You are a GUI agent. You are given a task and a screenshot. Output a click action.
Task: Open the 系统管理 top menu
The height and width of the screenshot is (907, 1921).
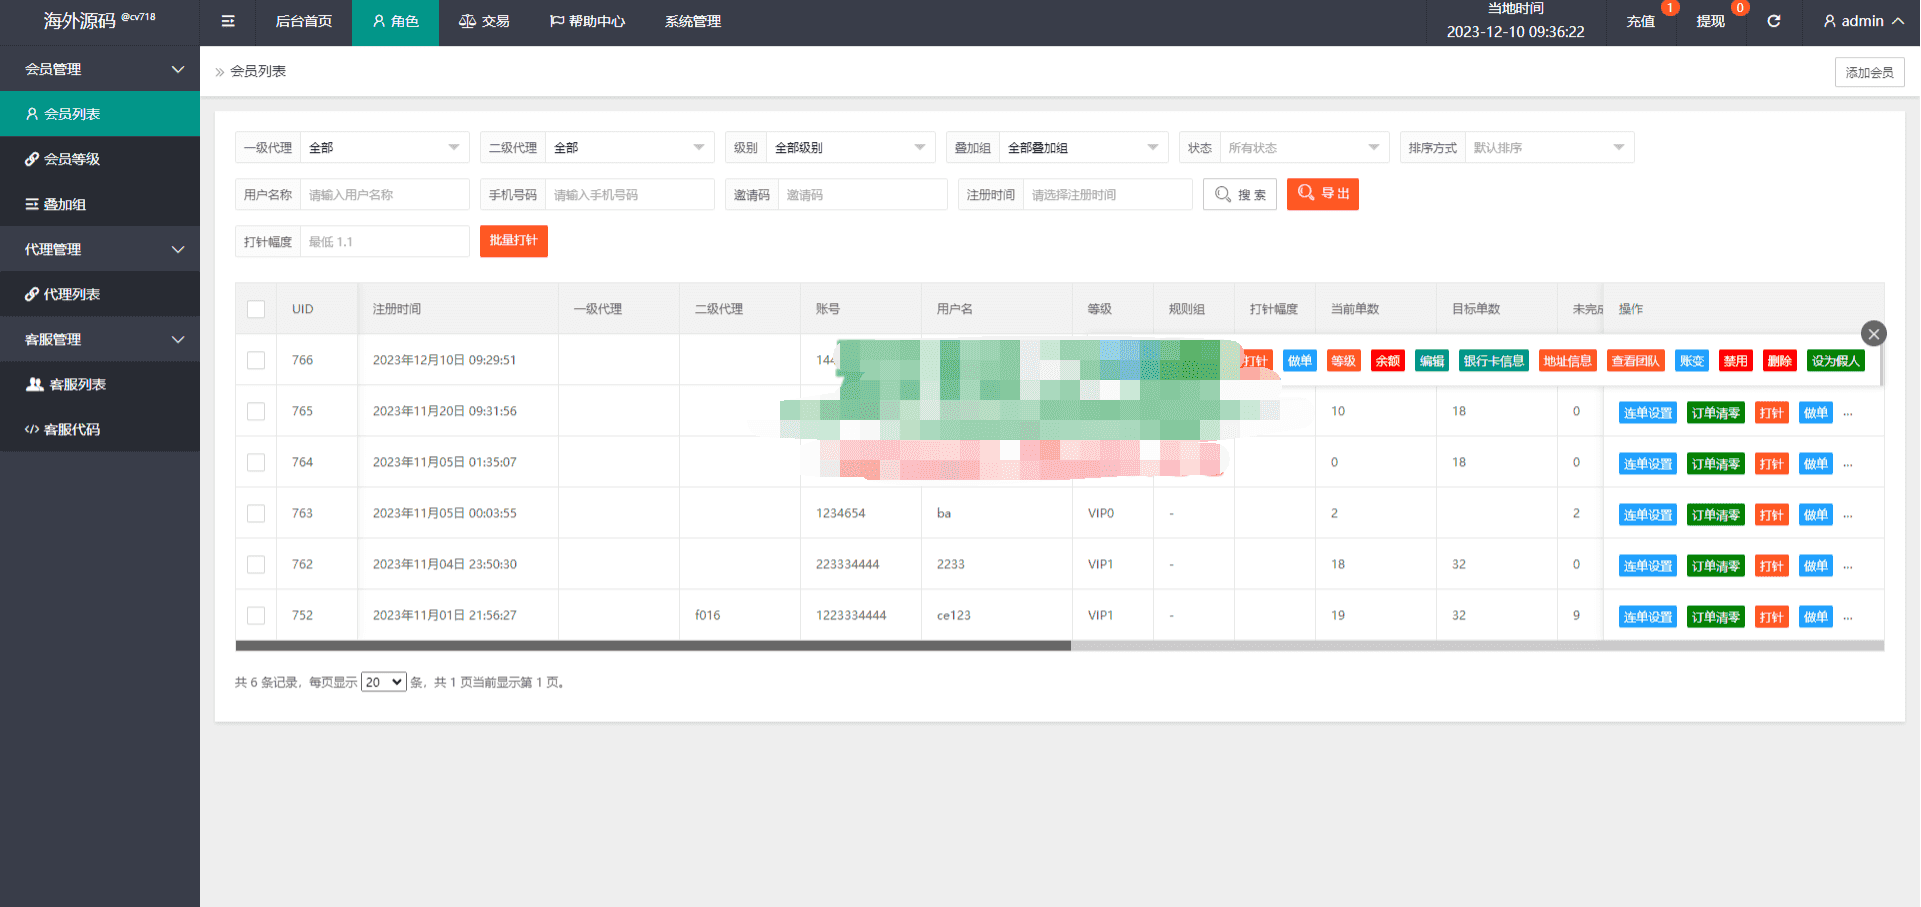click(693, 21)
